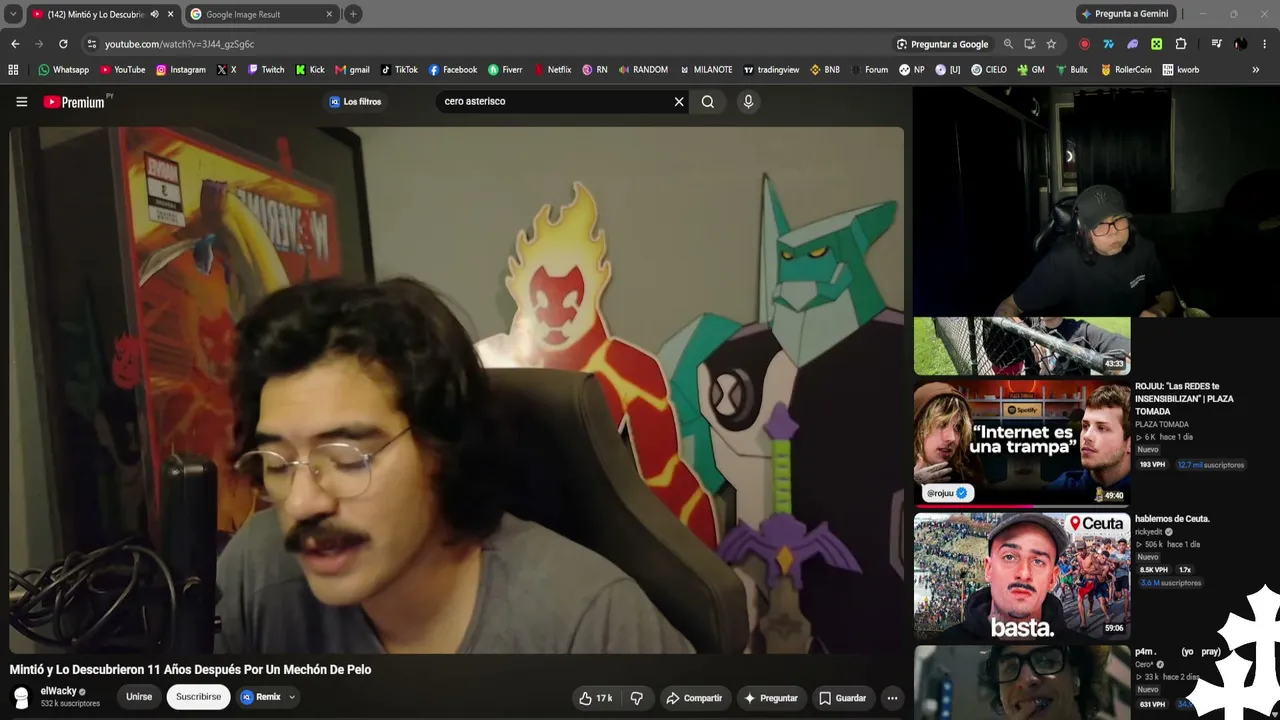
Task: Click the PLAZA TOMADA channel name
Action: 1162,424
